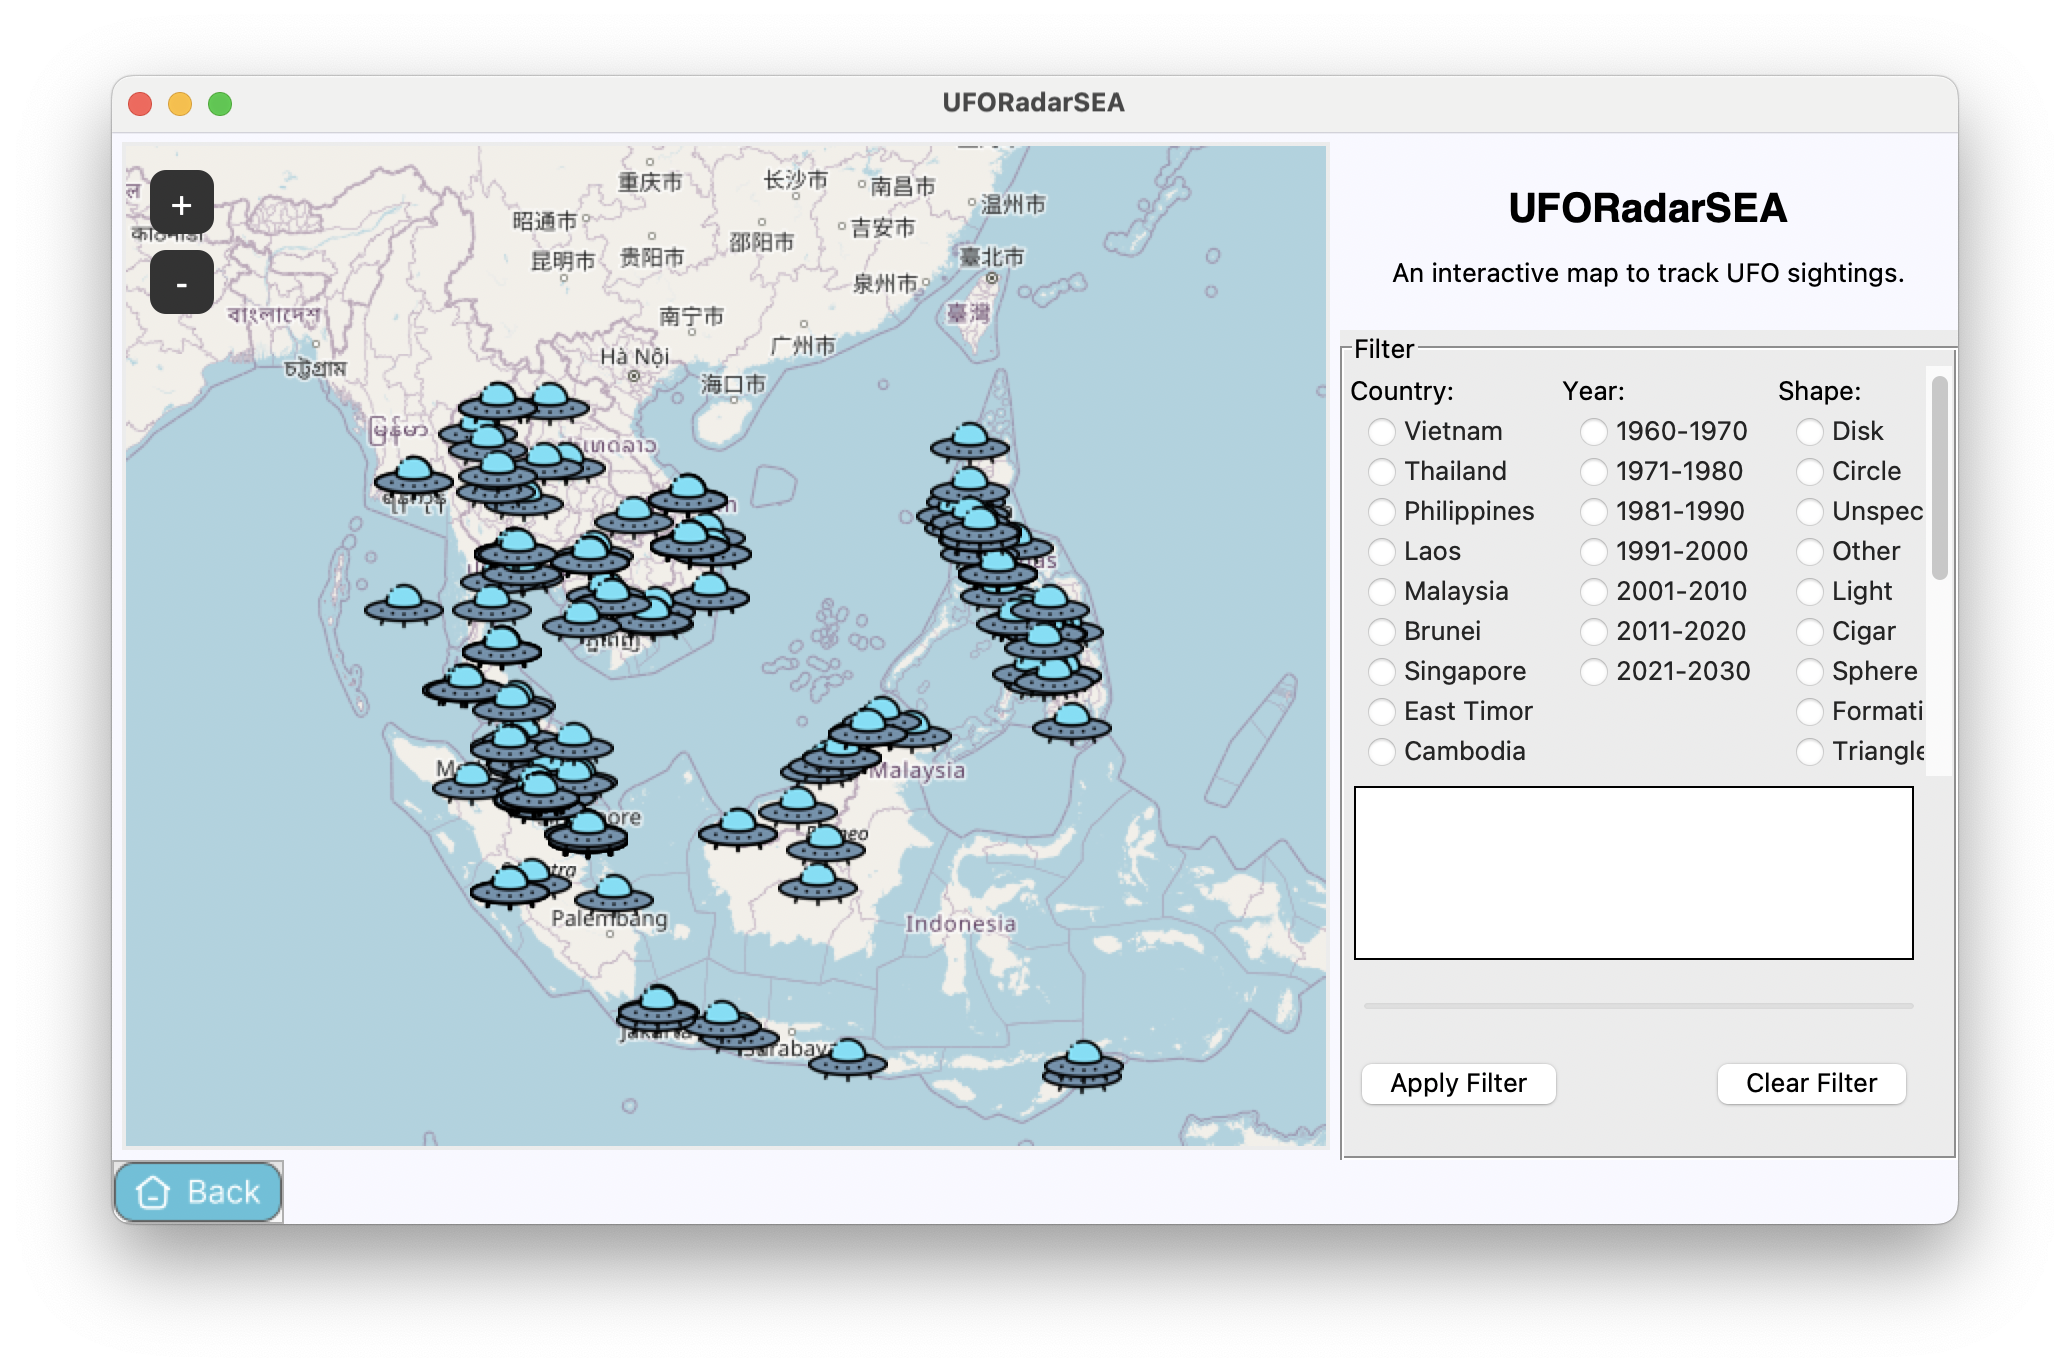Select the Disk shape option

point(1810,431)
